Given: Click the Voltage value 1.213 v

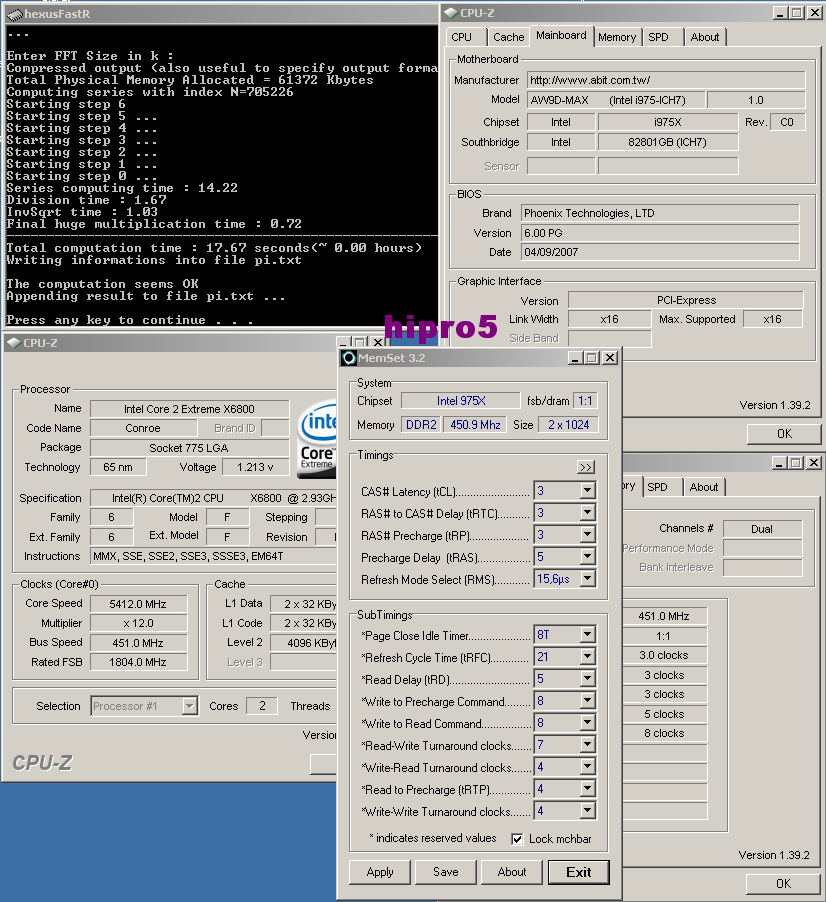Looking at the screenshot, I should 255,467.
